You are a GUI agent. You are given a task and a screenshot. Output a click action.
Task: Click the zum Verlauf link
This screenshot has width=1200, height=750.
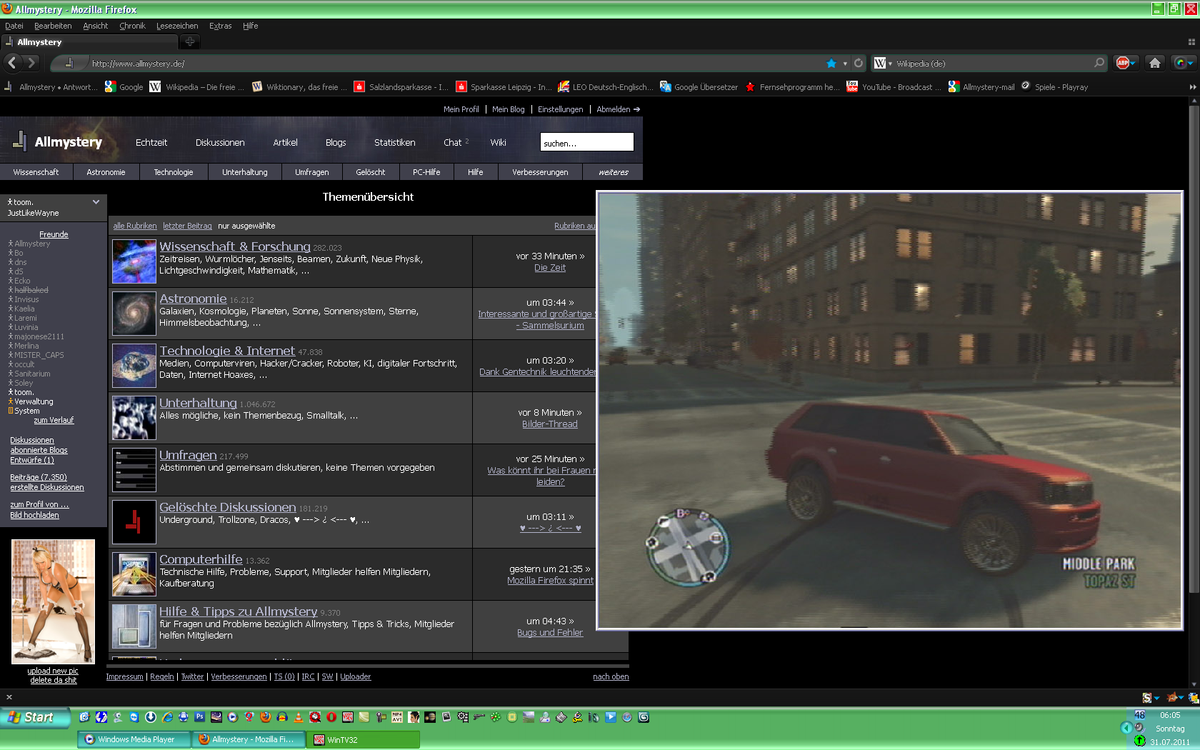click(x=53, y=420)
